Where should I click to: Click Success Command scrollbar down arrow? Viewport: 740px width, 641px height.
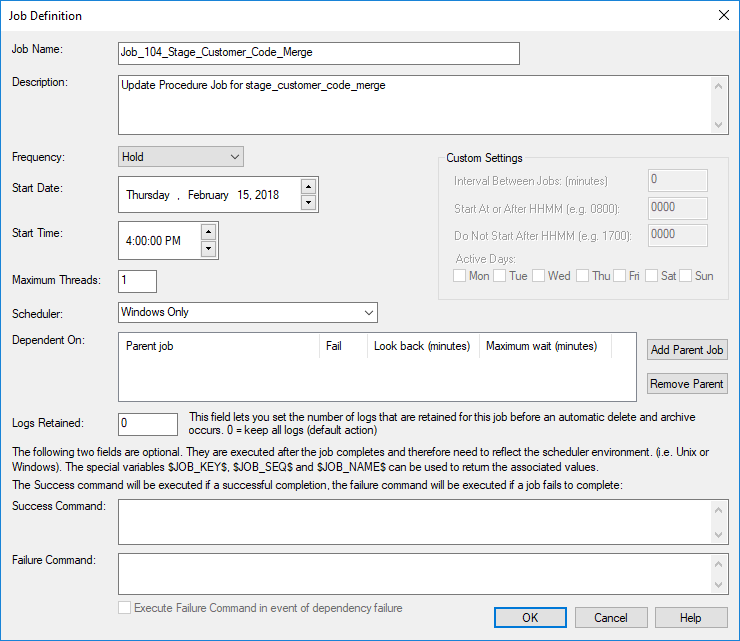click(718, 535)
